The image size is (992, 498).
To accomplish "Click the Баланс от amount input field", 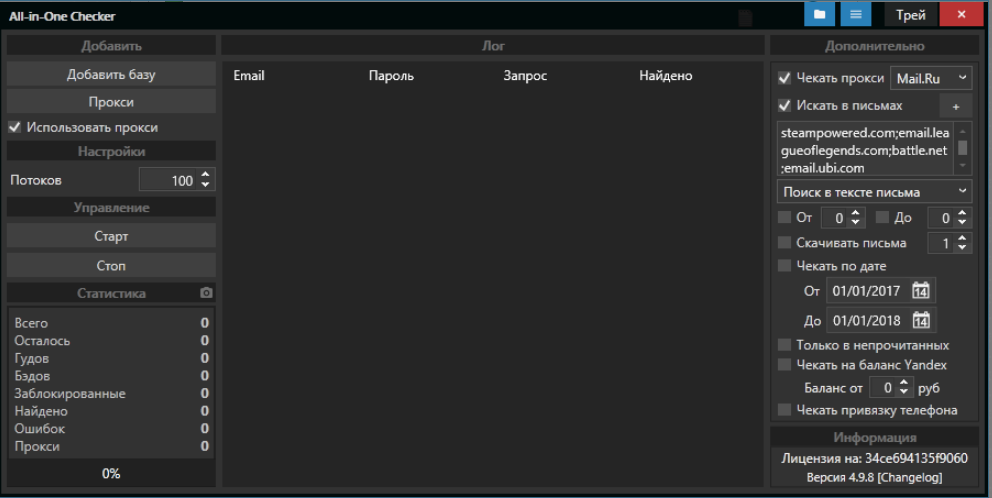I will 882,387.
